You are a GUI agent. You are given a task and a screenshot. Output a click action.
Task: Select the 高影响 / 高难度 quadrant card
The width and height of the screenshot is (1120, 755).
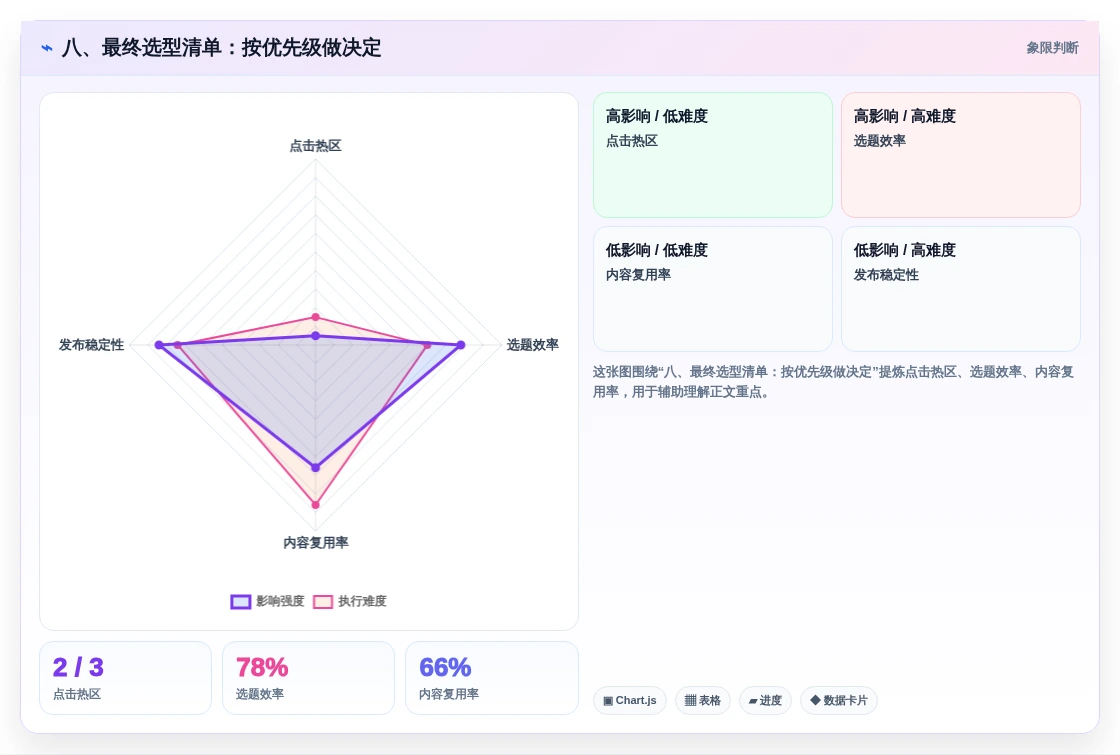961,155
